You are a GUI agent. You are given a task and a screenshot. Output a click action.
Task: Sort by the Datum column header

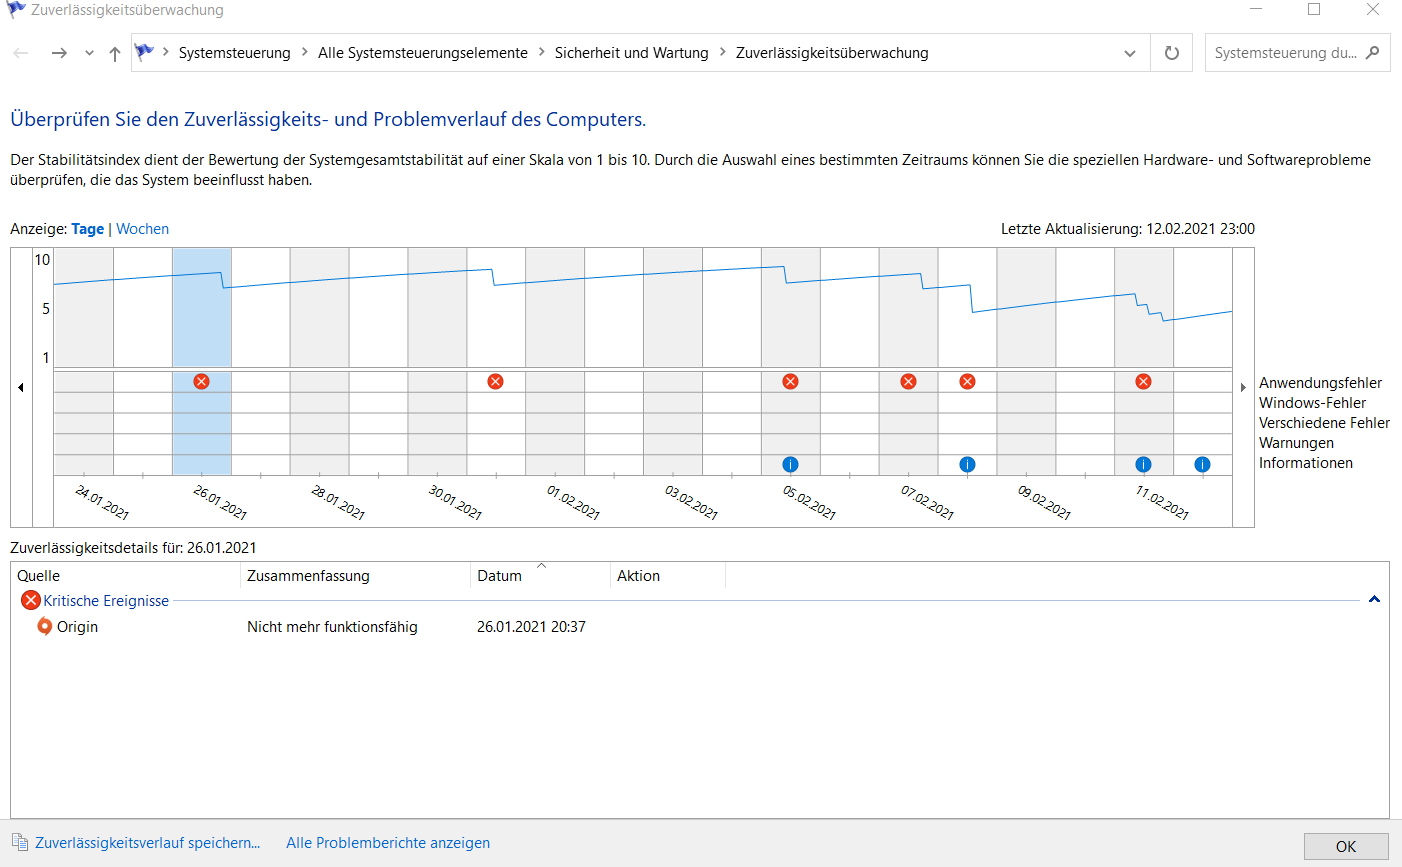(x=540, y=576)
